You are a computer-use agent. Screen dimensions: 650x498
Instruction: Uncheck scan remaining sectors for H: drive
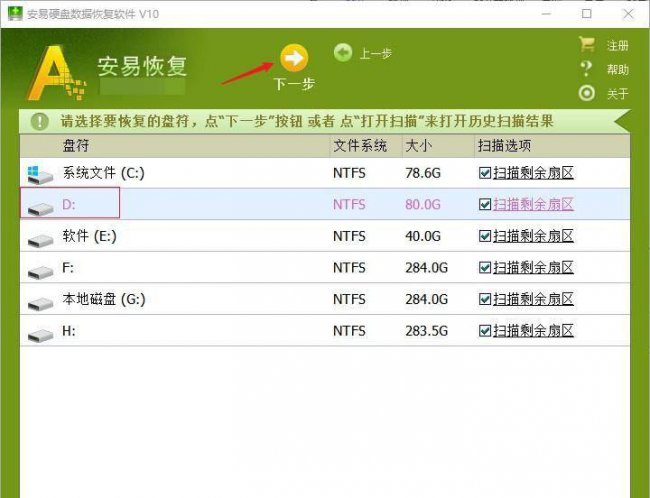[x=485, y=330]
